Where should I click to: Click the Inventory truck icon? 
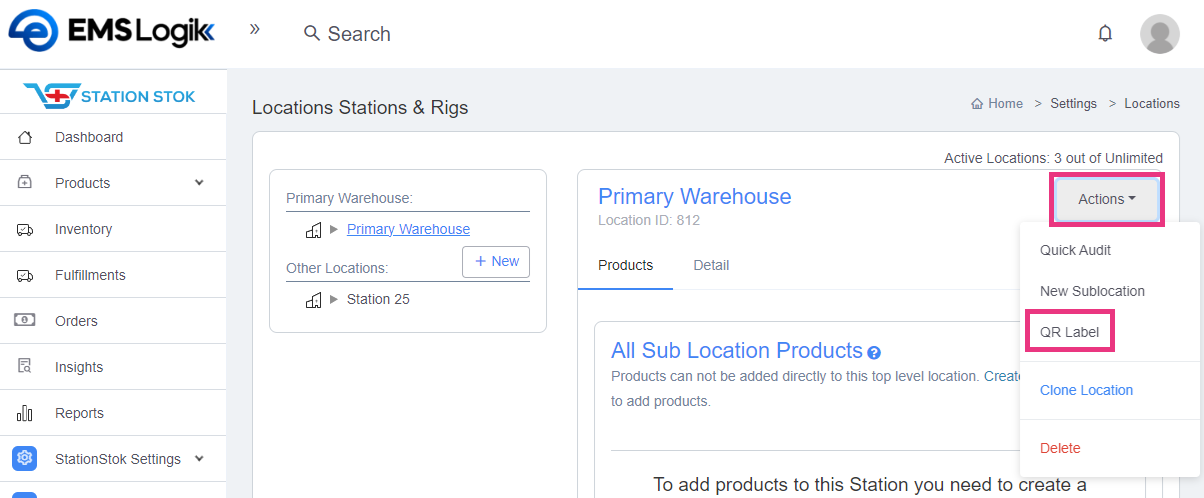pos(26,229)
